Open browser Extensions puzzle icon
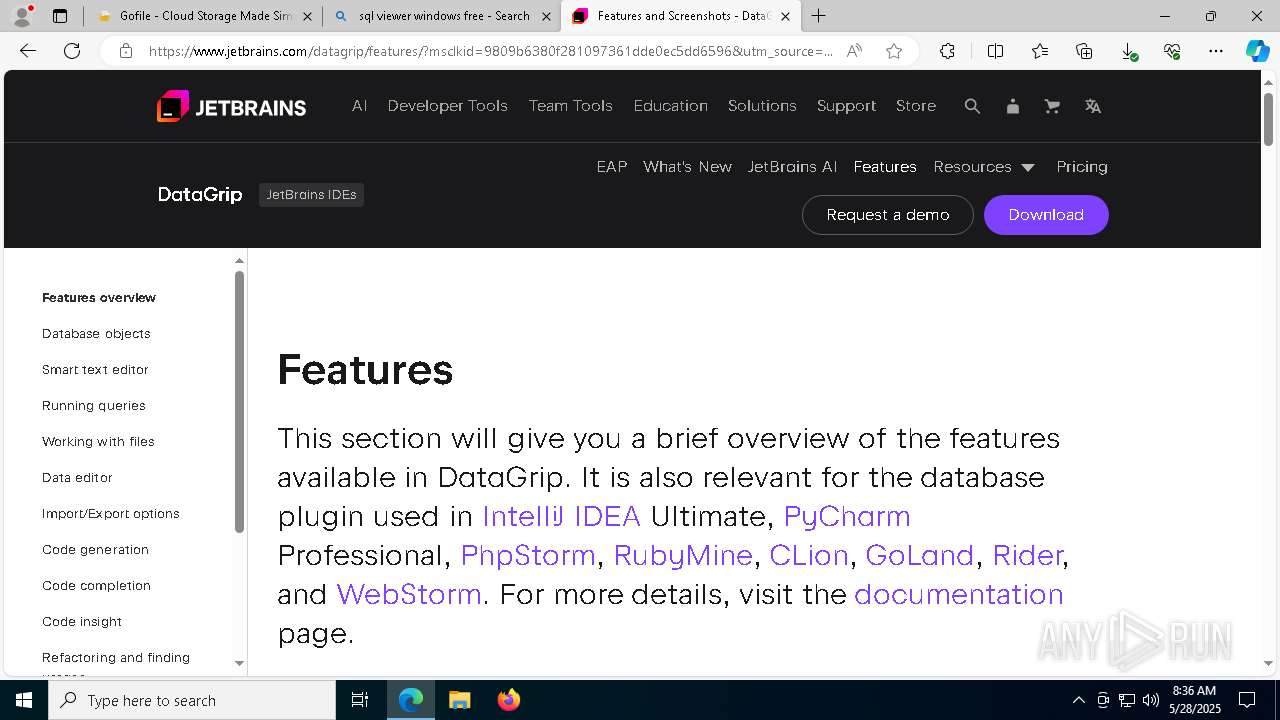1280x720 pixels. pos(947,51)
